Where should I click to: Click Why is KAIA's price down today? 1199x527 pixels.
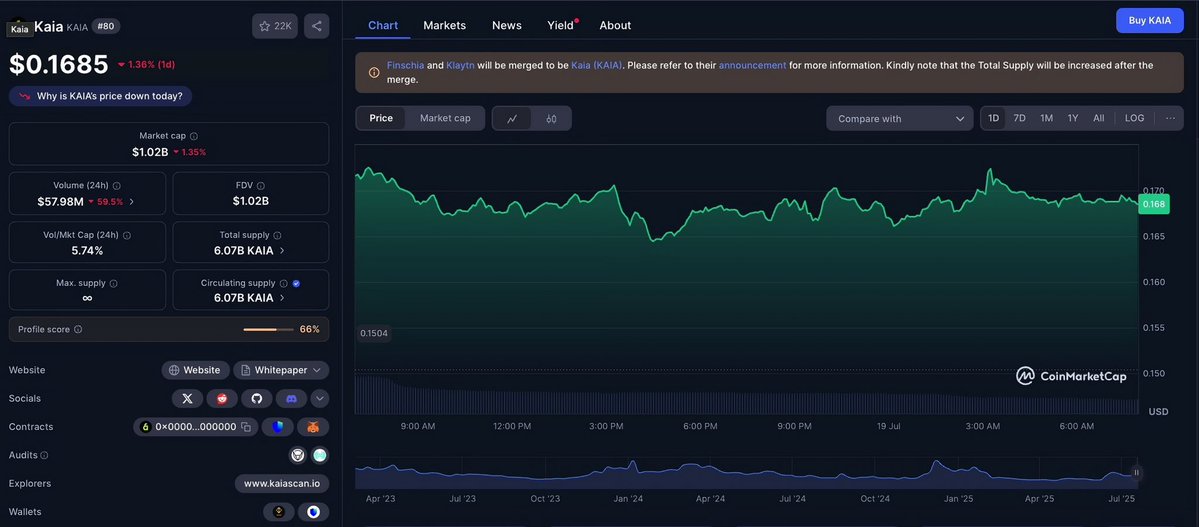point(100,96)
